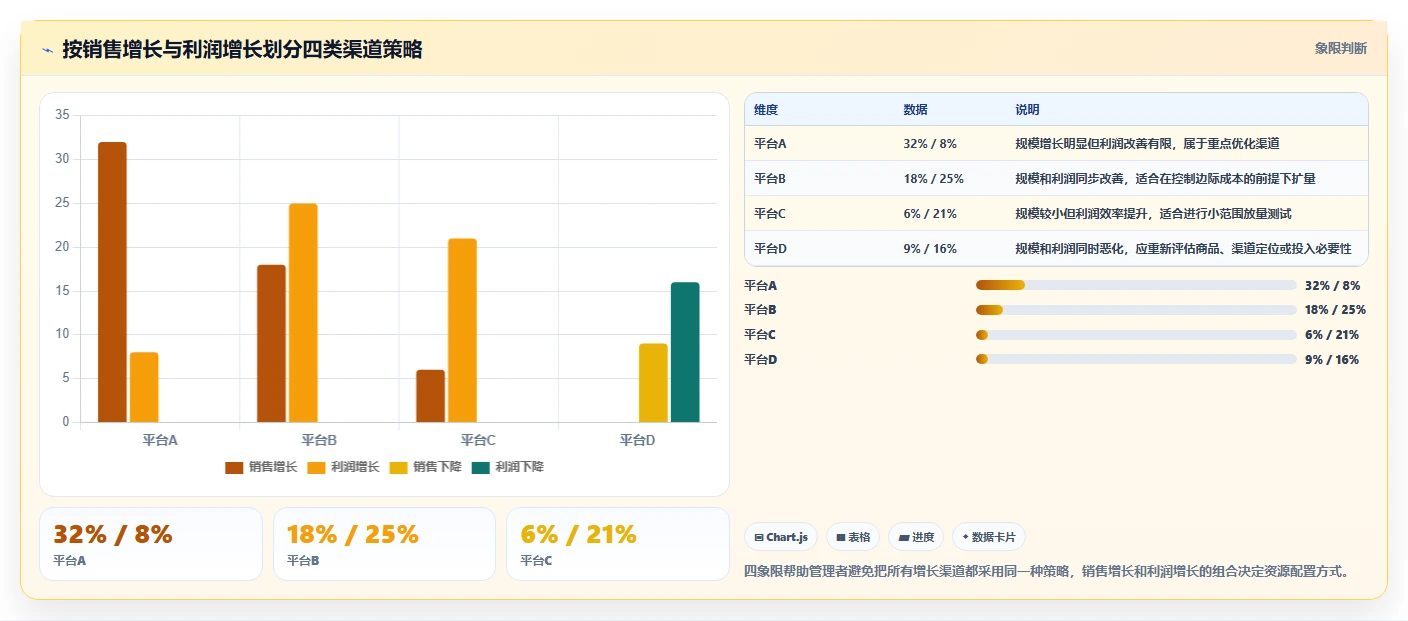
Task: Click the 平台C progress bar
Action: tap(1136, 335)
